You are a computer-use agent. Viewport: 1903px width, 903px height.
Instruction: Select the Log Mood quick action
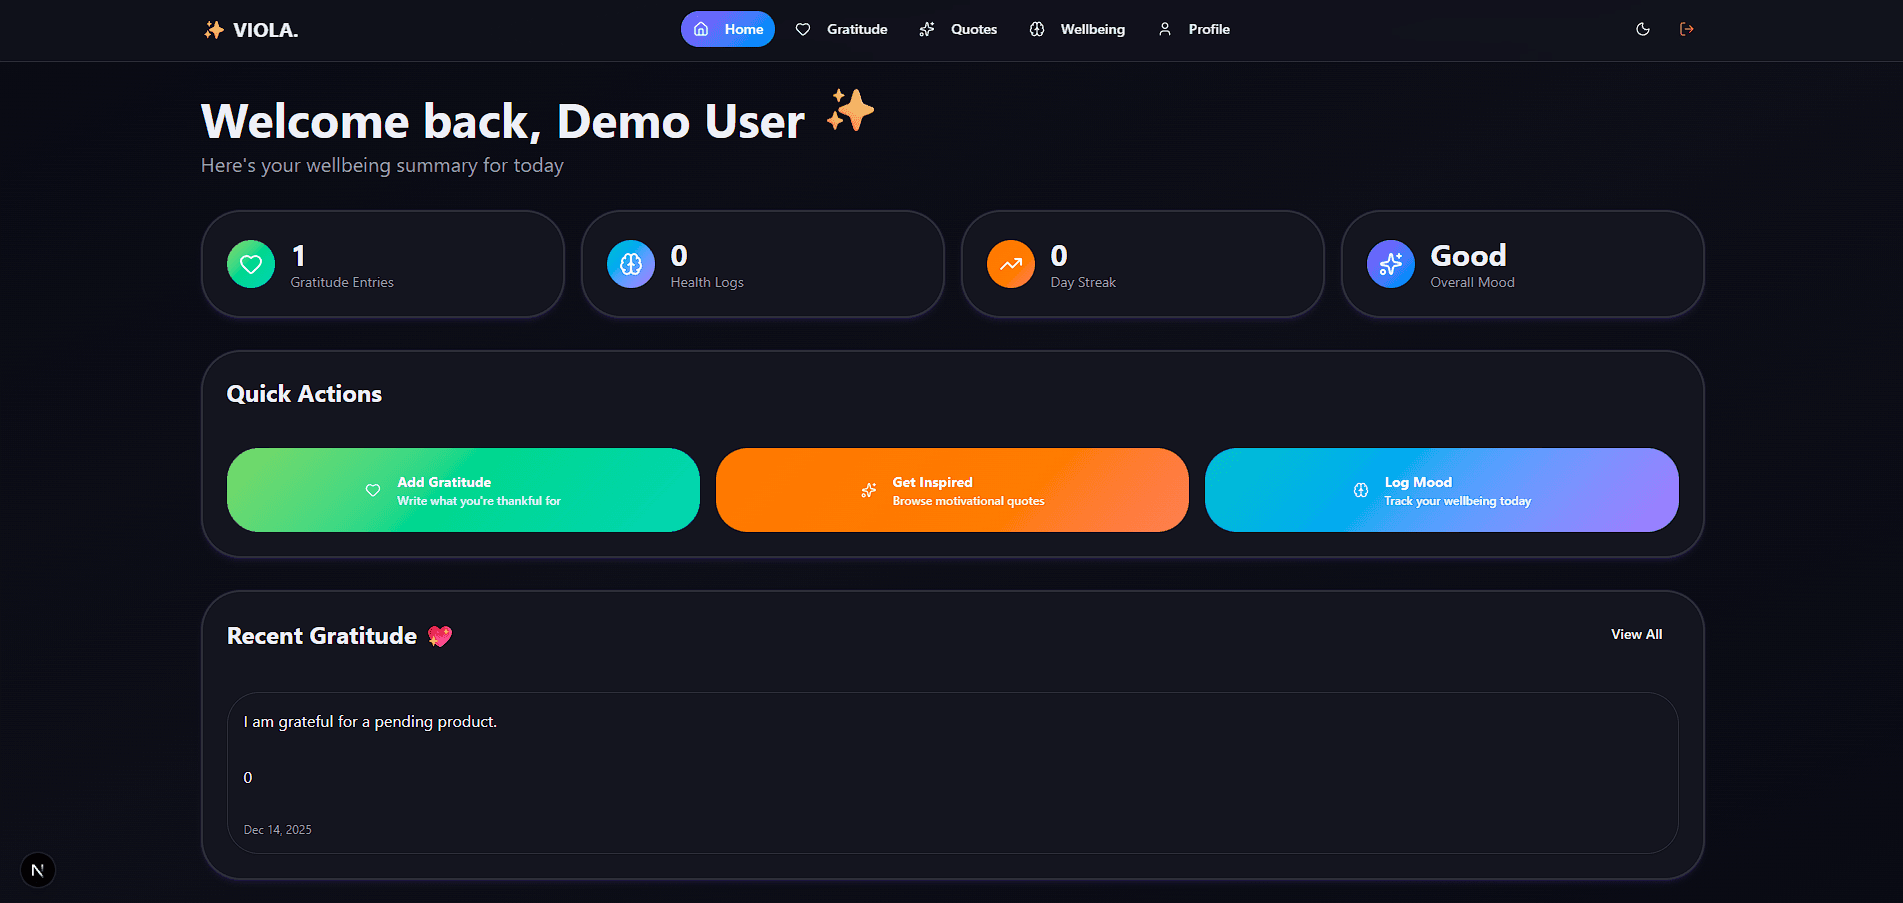1441,490
